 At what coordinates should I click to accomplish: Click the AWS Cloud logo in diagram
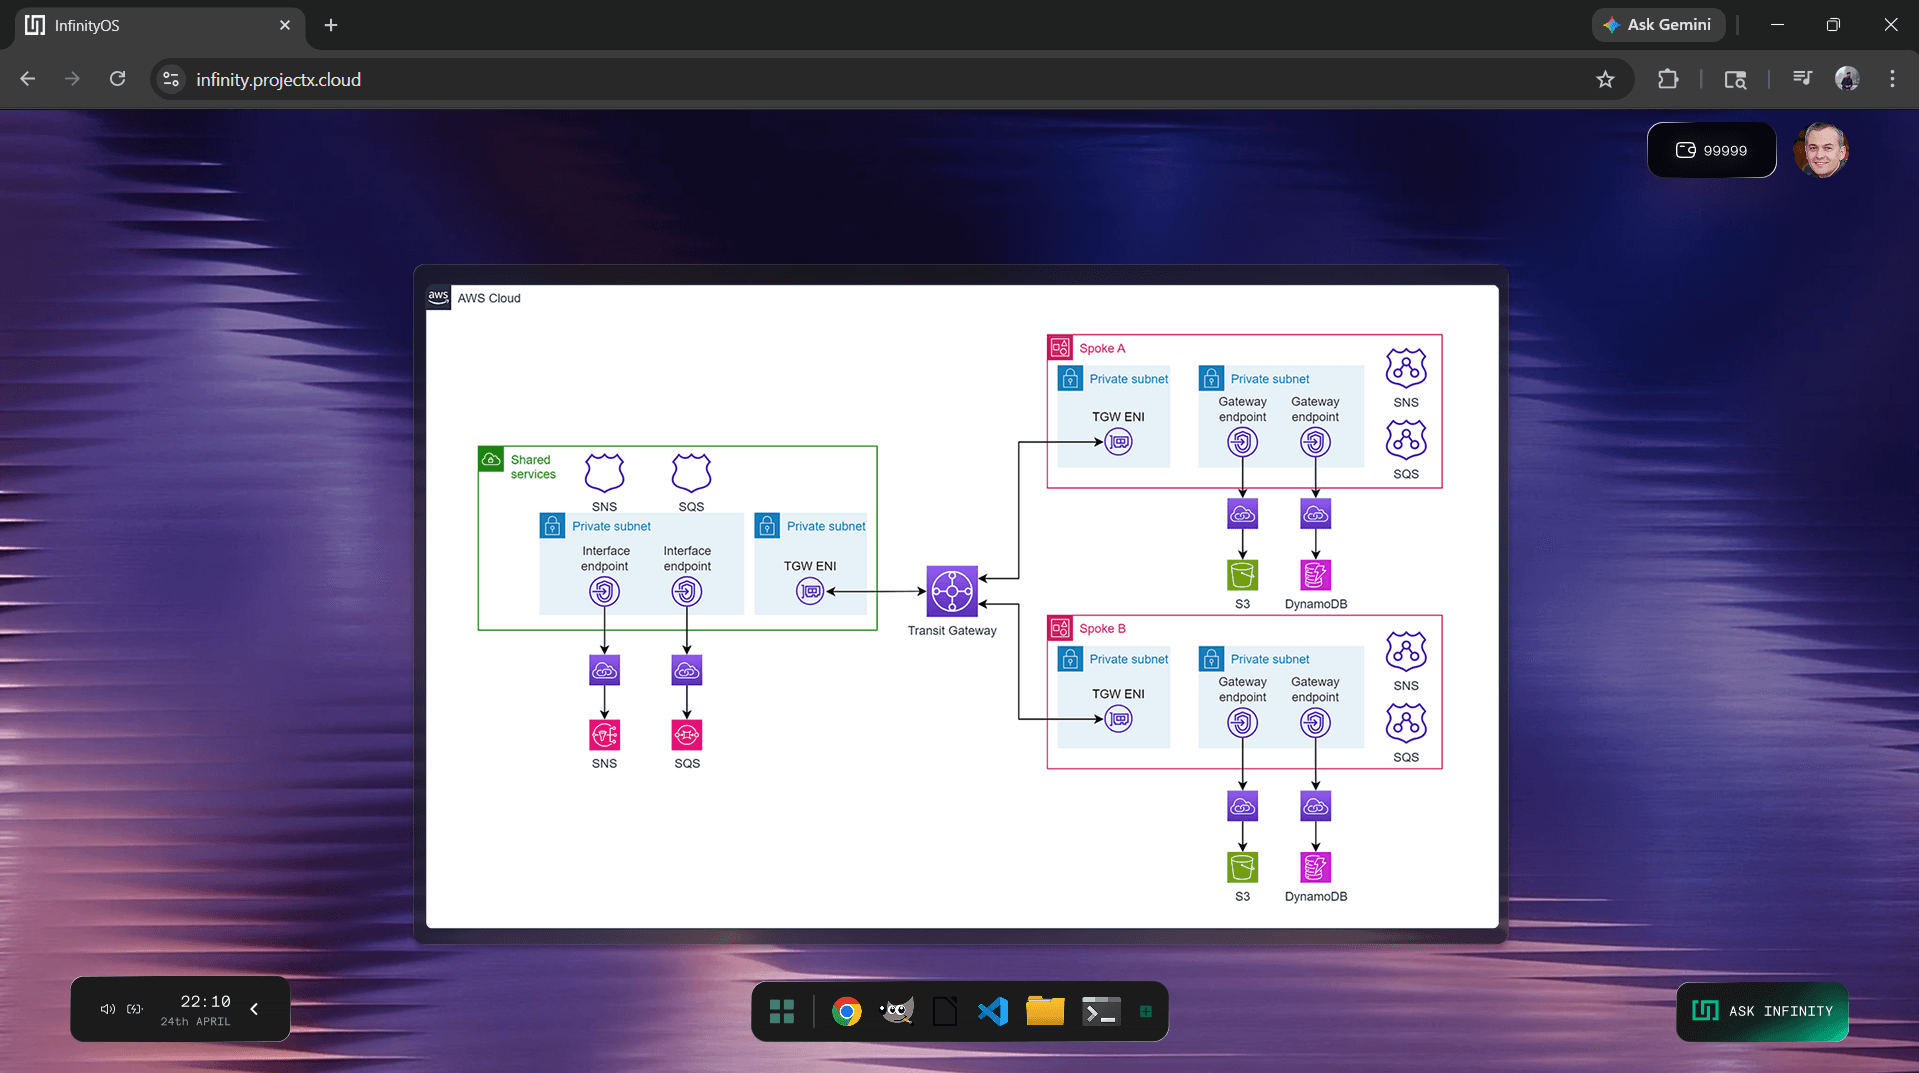click(x=438, y=297)
